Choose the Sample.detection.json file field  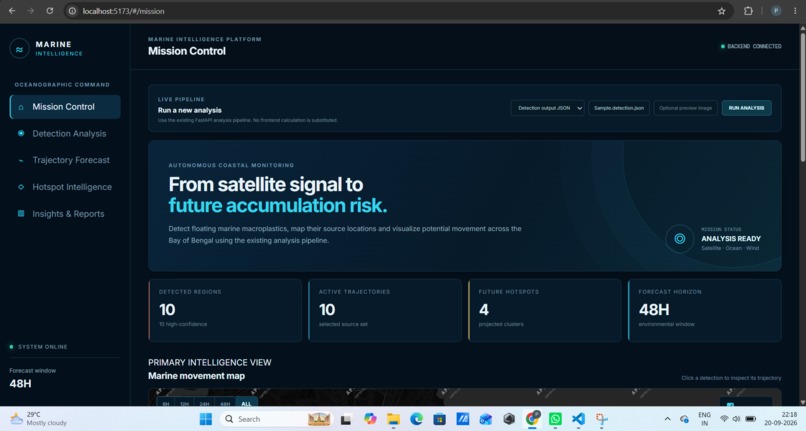(x=619, y=108)
